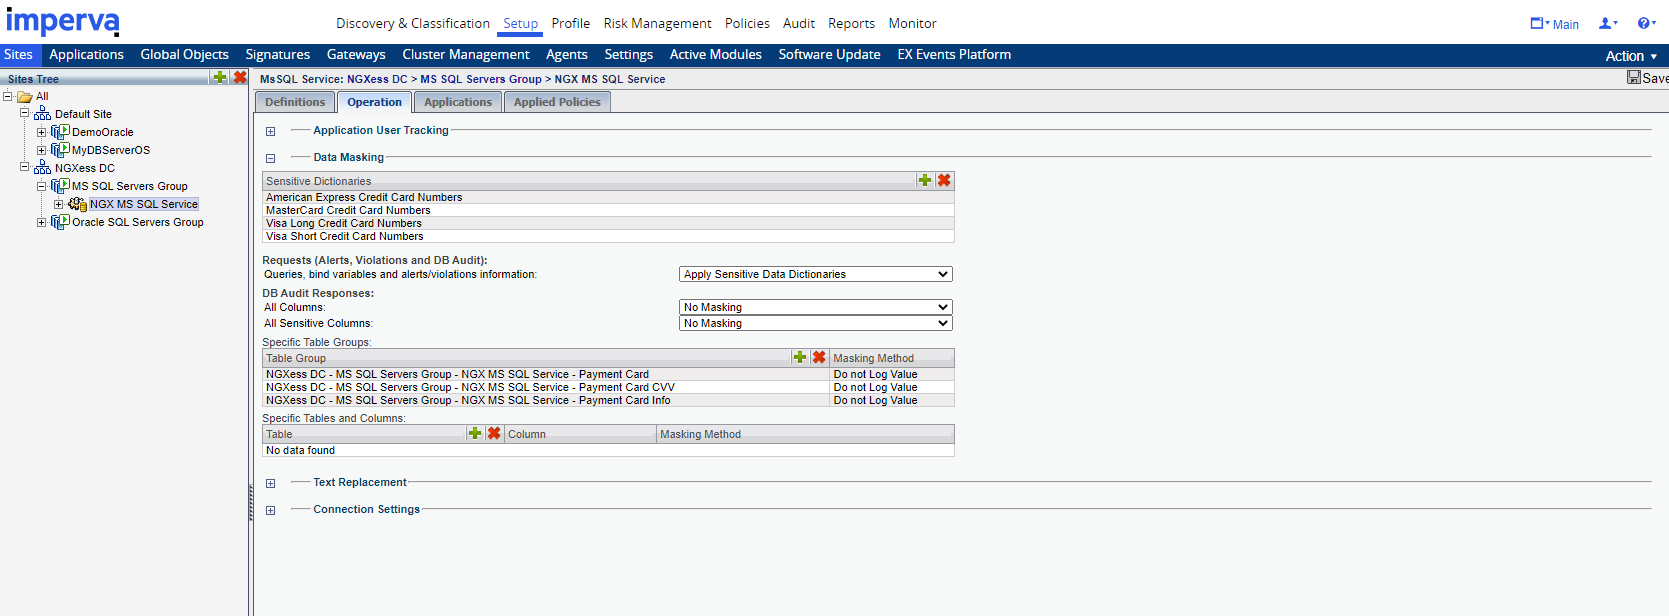Open the All Columns masking dropdown
Viewport: 1669px width, 616px height.
(x=815, y=307)
